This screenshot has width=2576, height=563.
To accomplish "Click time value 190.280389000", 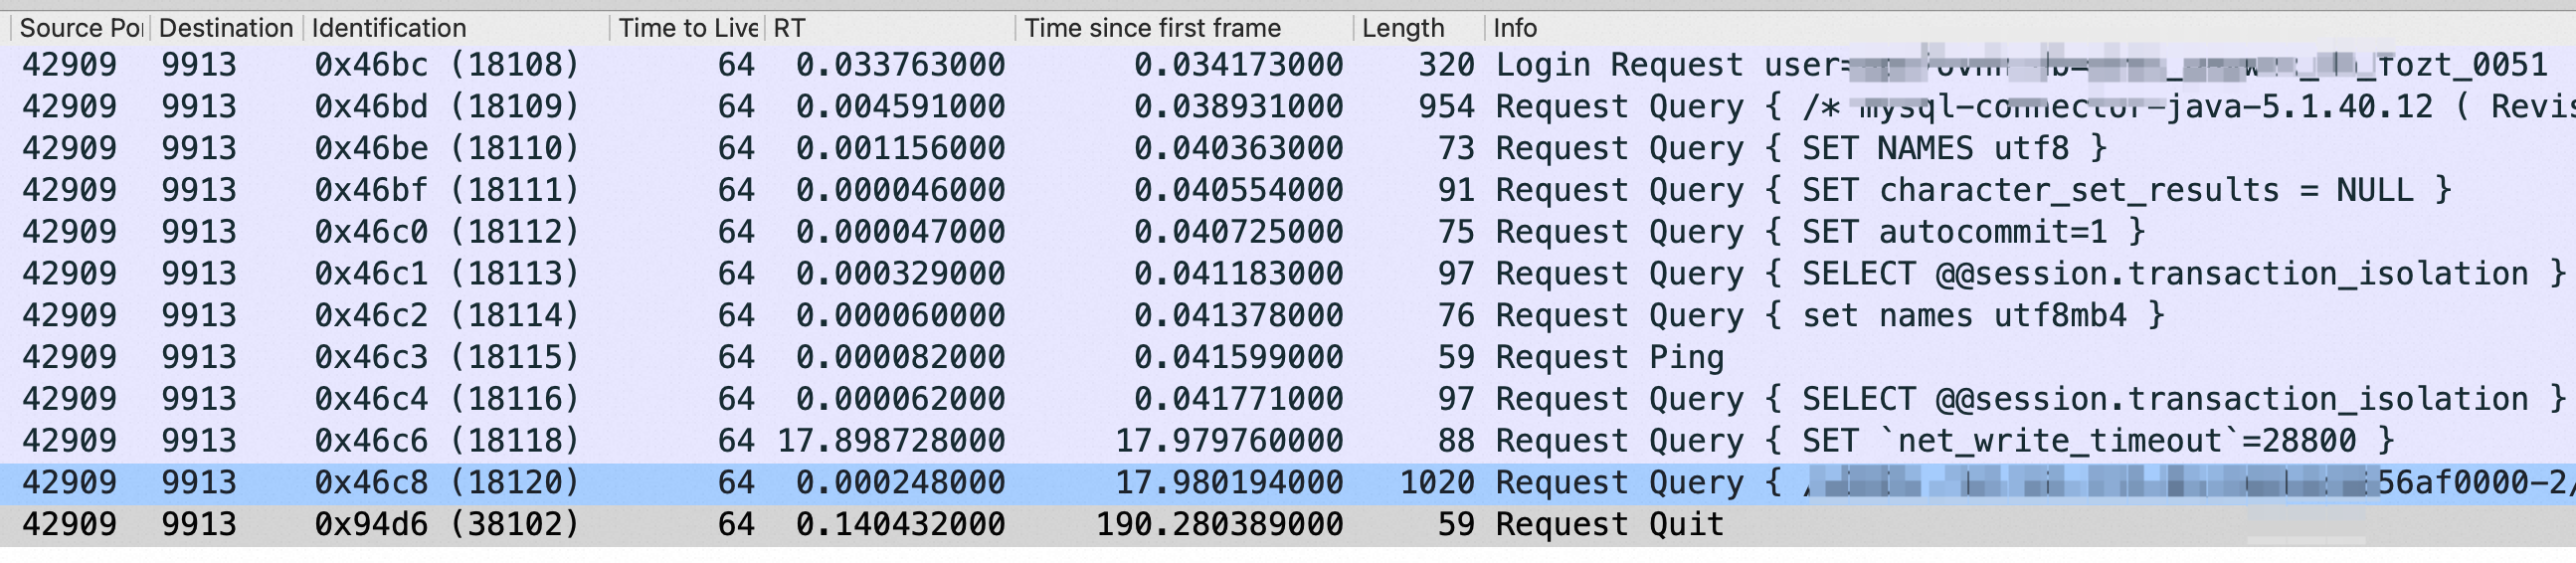I will click(1220, 525).
